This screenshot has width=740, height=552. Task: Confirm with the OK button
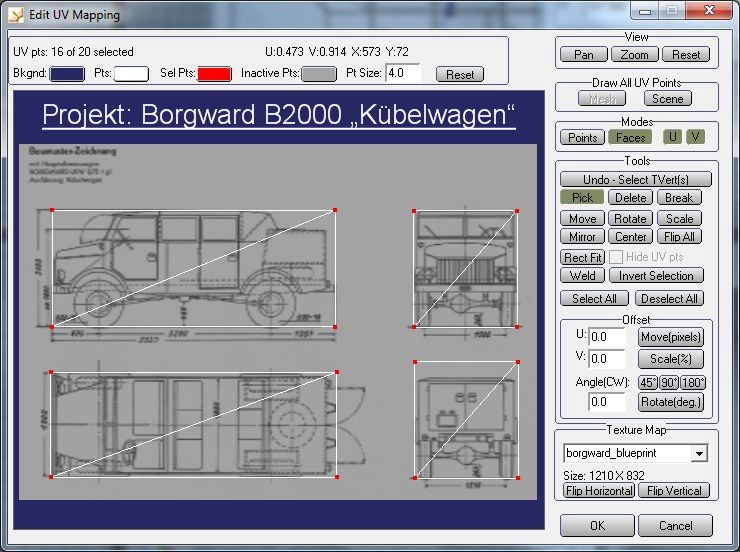pyautogui.click(x=597, y=526)
